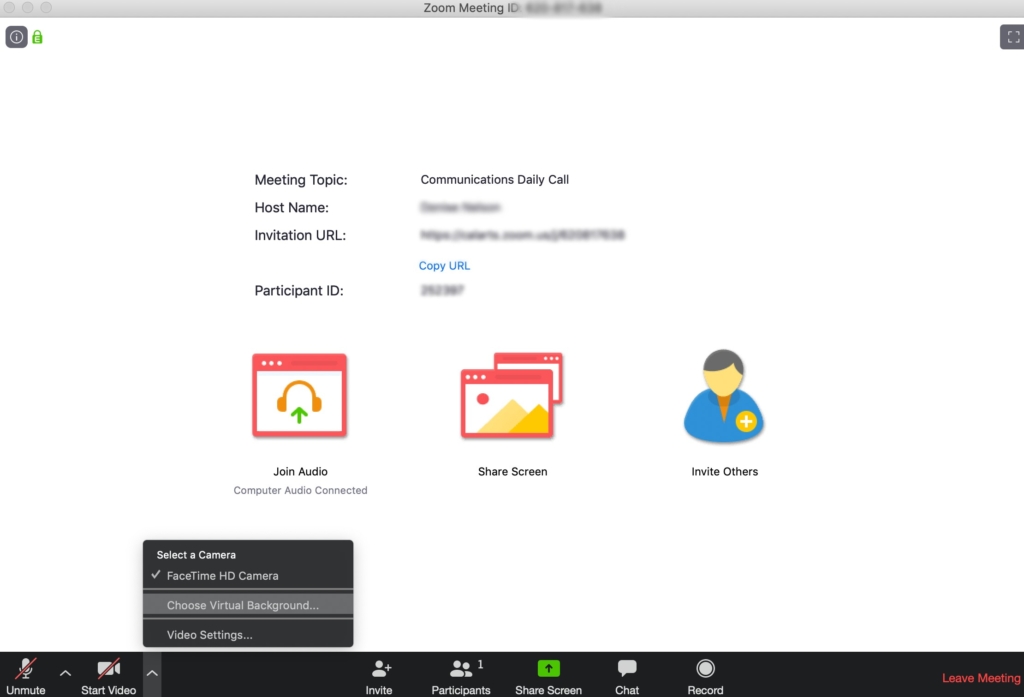Select FaceTime HD Camera in the menu
1024x697 pixels.
[x=248, y=575]
